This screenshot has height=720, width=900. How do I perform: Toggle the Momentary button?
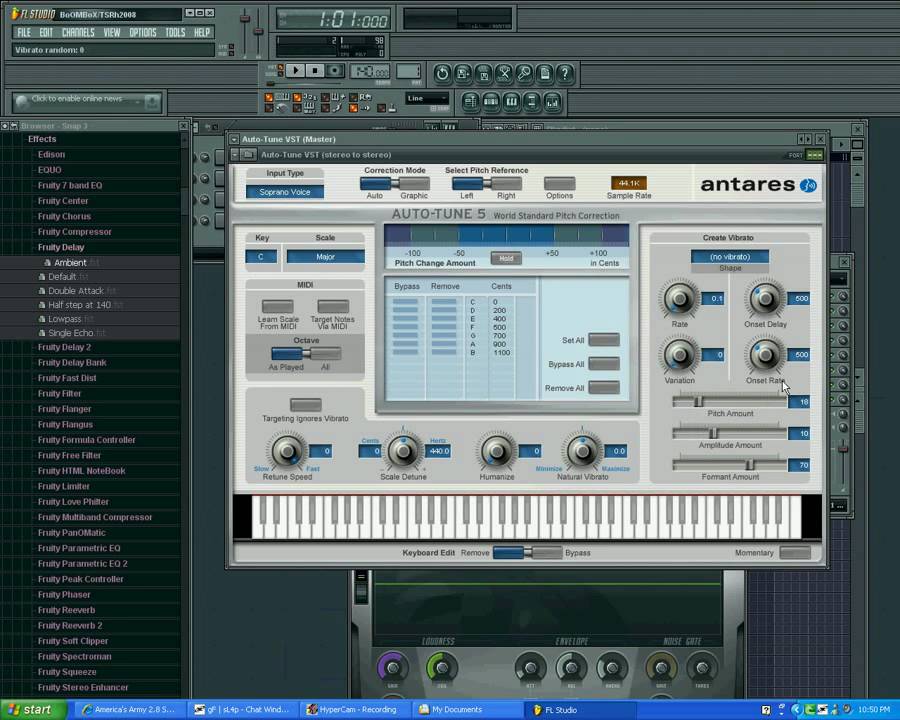click(795, 553)
